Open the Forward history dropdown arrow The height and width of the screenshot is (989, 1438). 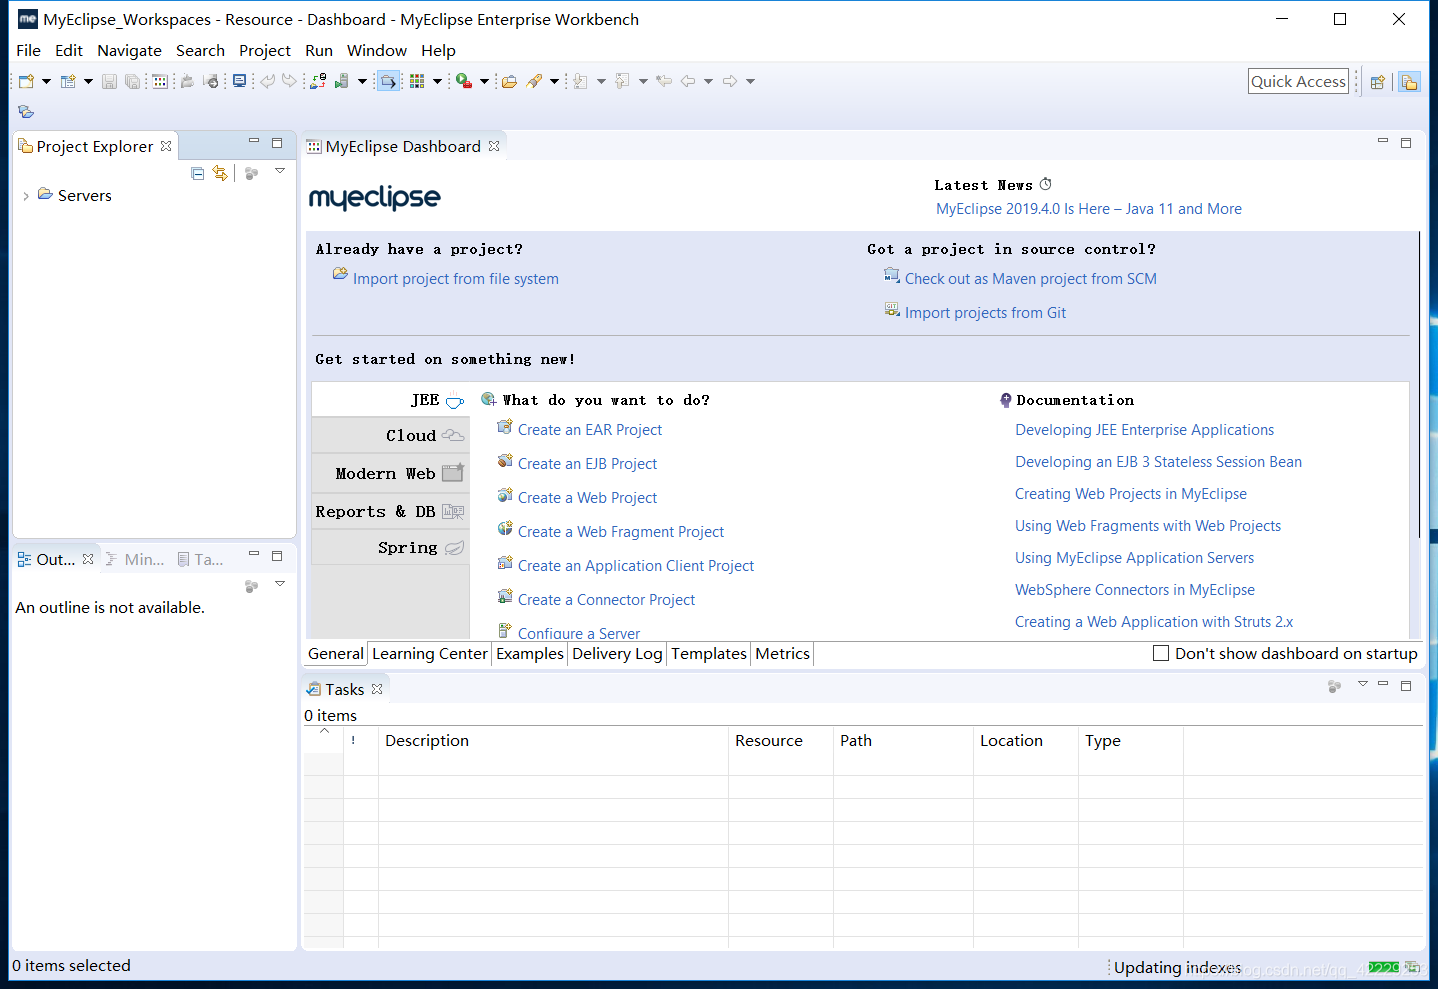click(x=750, y=81)
